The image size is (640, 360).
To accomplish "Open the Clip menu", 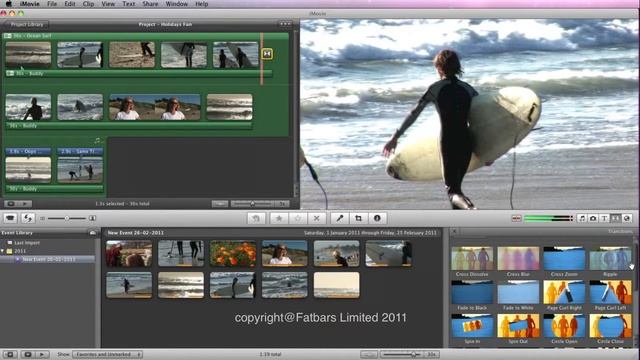I will tap(88, 4).
